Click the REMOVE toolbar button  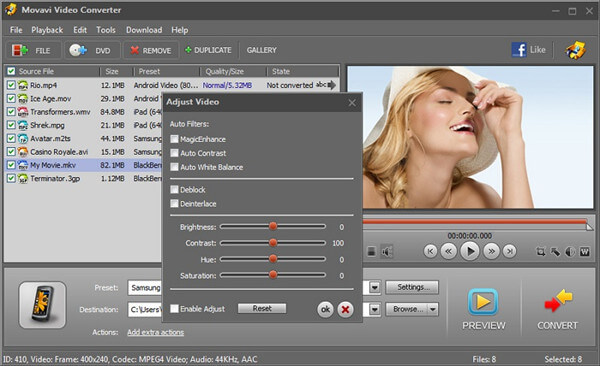[x=151, y=50]
